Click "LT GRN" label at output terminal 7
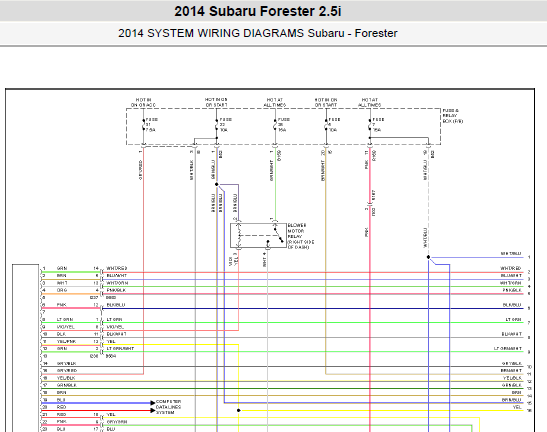547x432 pixels. (514, 320)
